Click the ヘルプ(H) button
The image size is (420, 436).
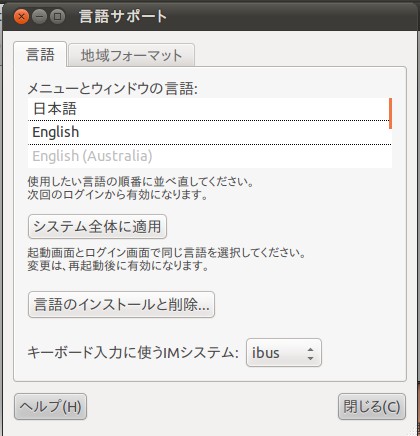[x=50, y=406]
